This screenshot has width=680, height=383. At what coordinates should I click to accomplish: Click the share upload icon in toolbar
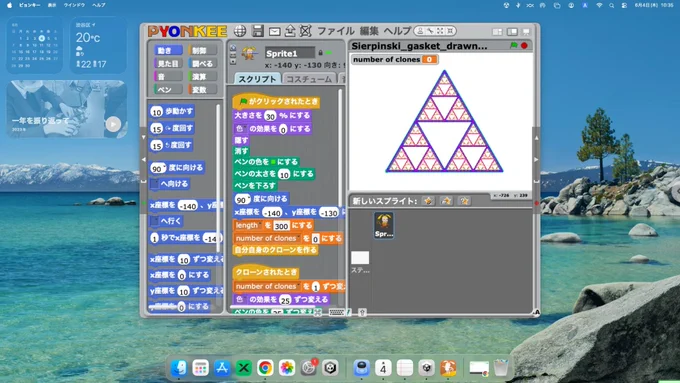pos(290,31)
